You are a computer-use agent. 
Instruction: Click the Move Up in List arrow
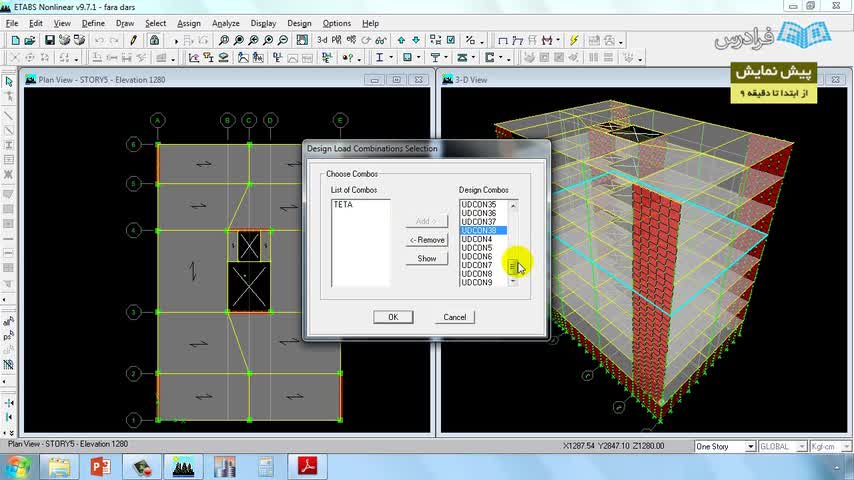[401, 40]
